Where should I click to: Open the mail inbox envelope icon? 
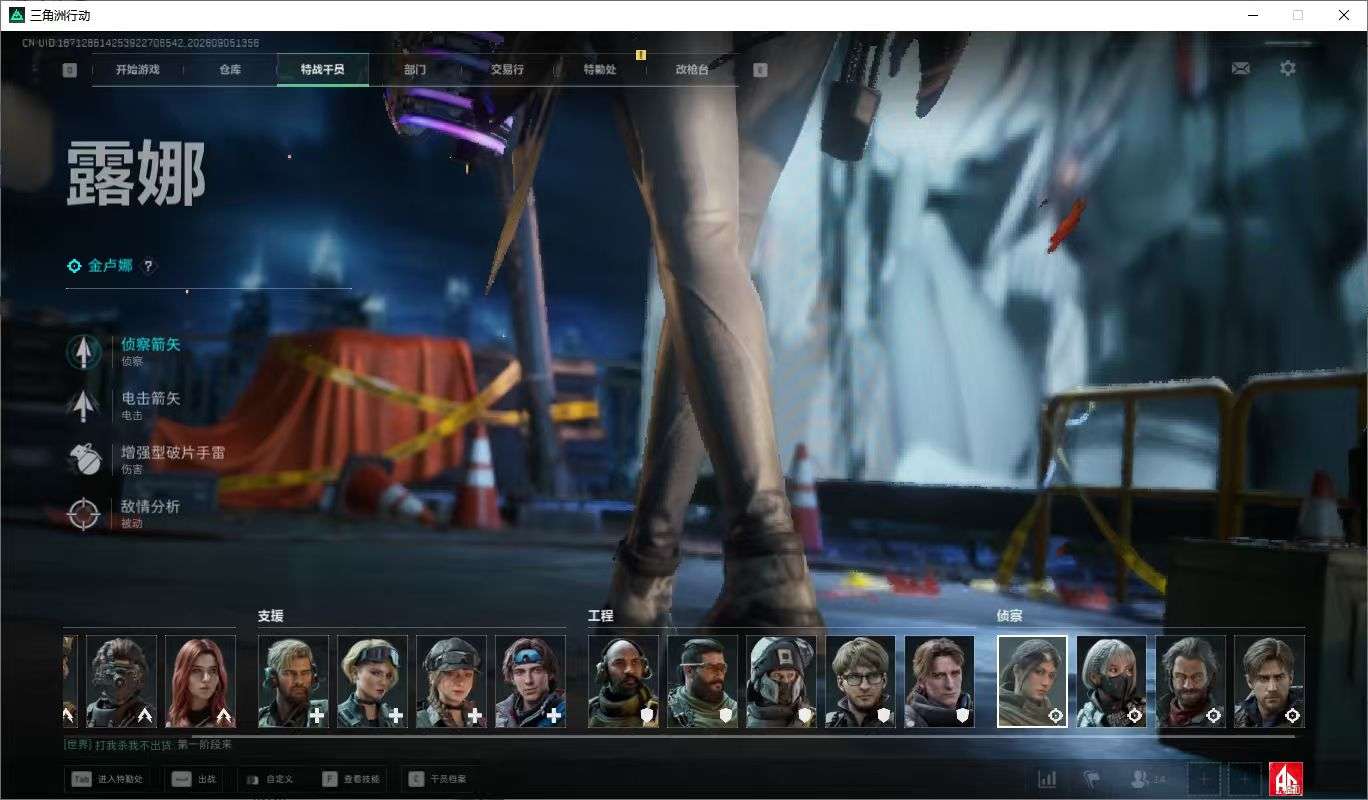point(1240,68)
